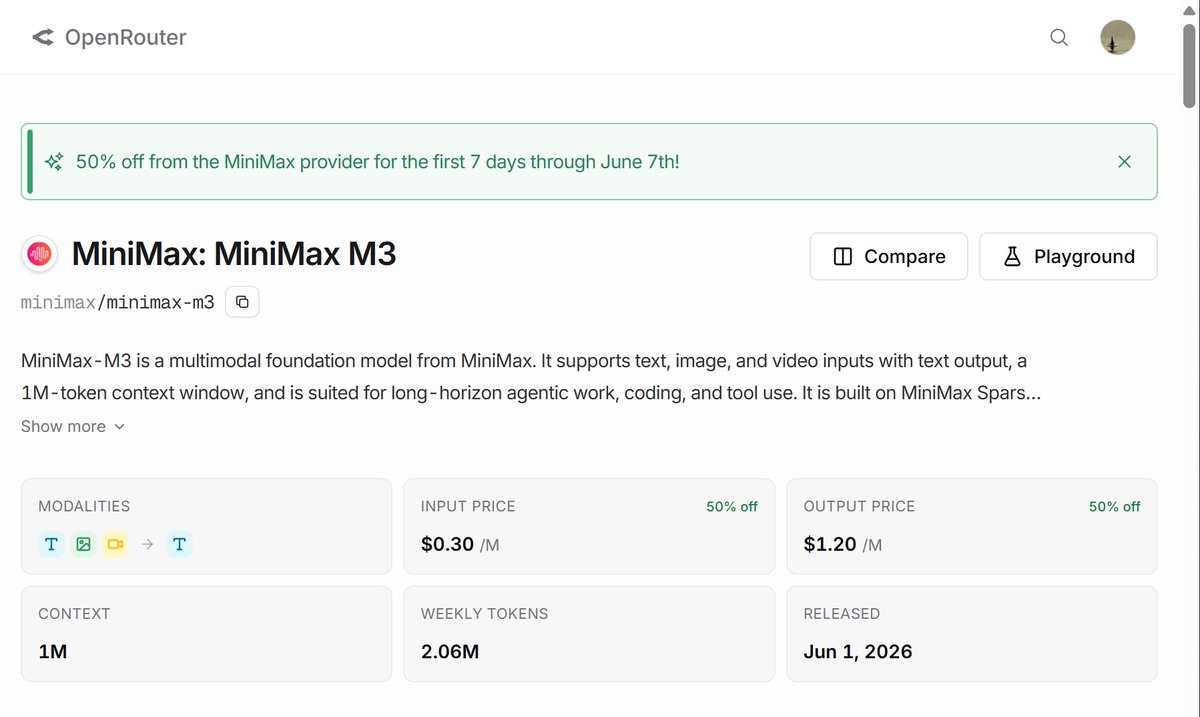Click the WEEKLY TOKENS card label
The width and height of the screenshot is (1200, 717).
[x=485, y=614]
